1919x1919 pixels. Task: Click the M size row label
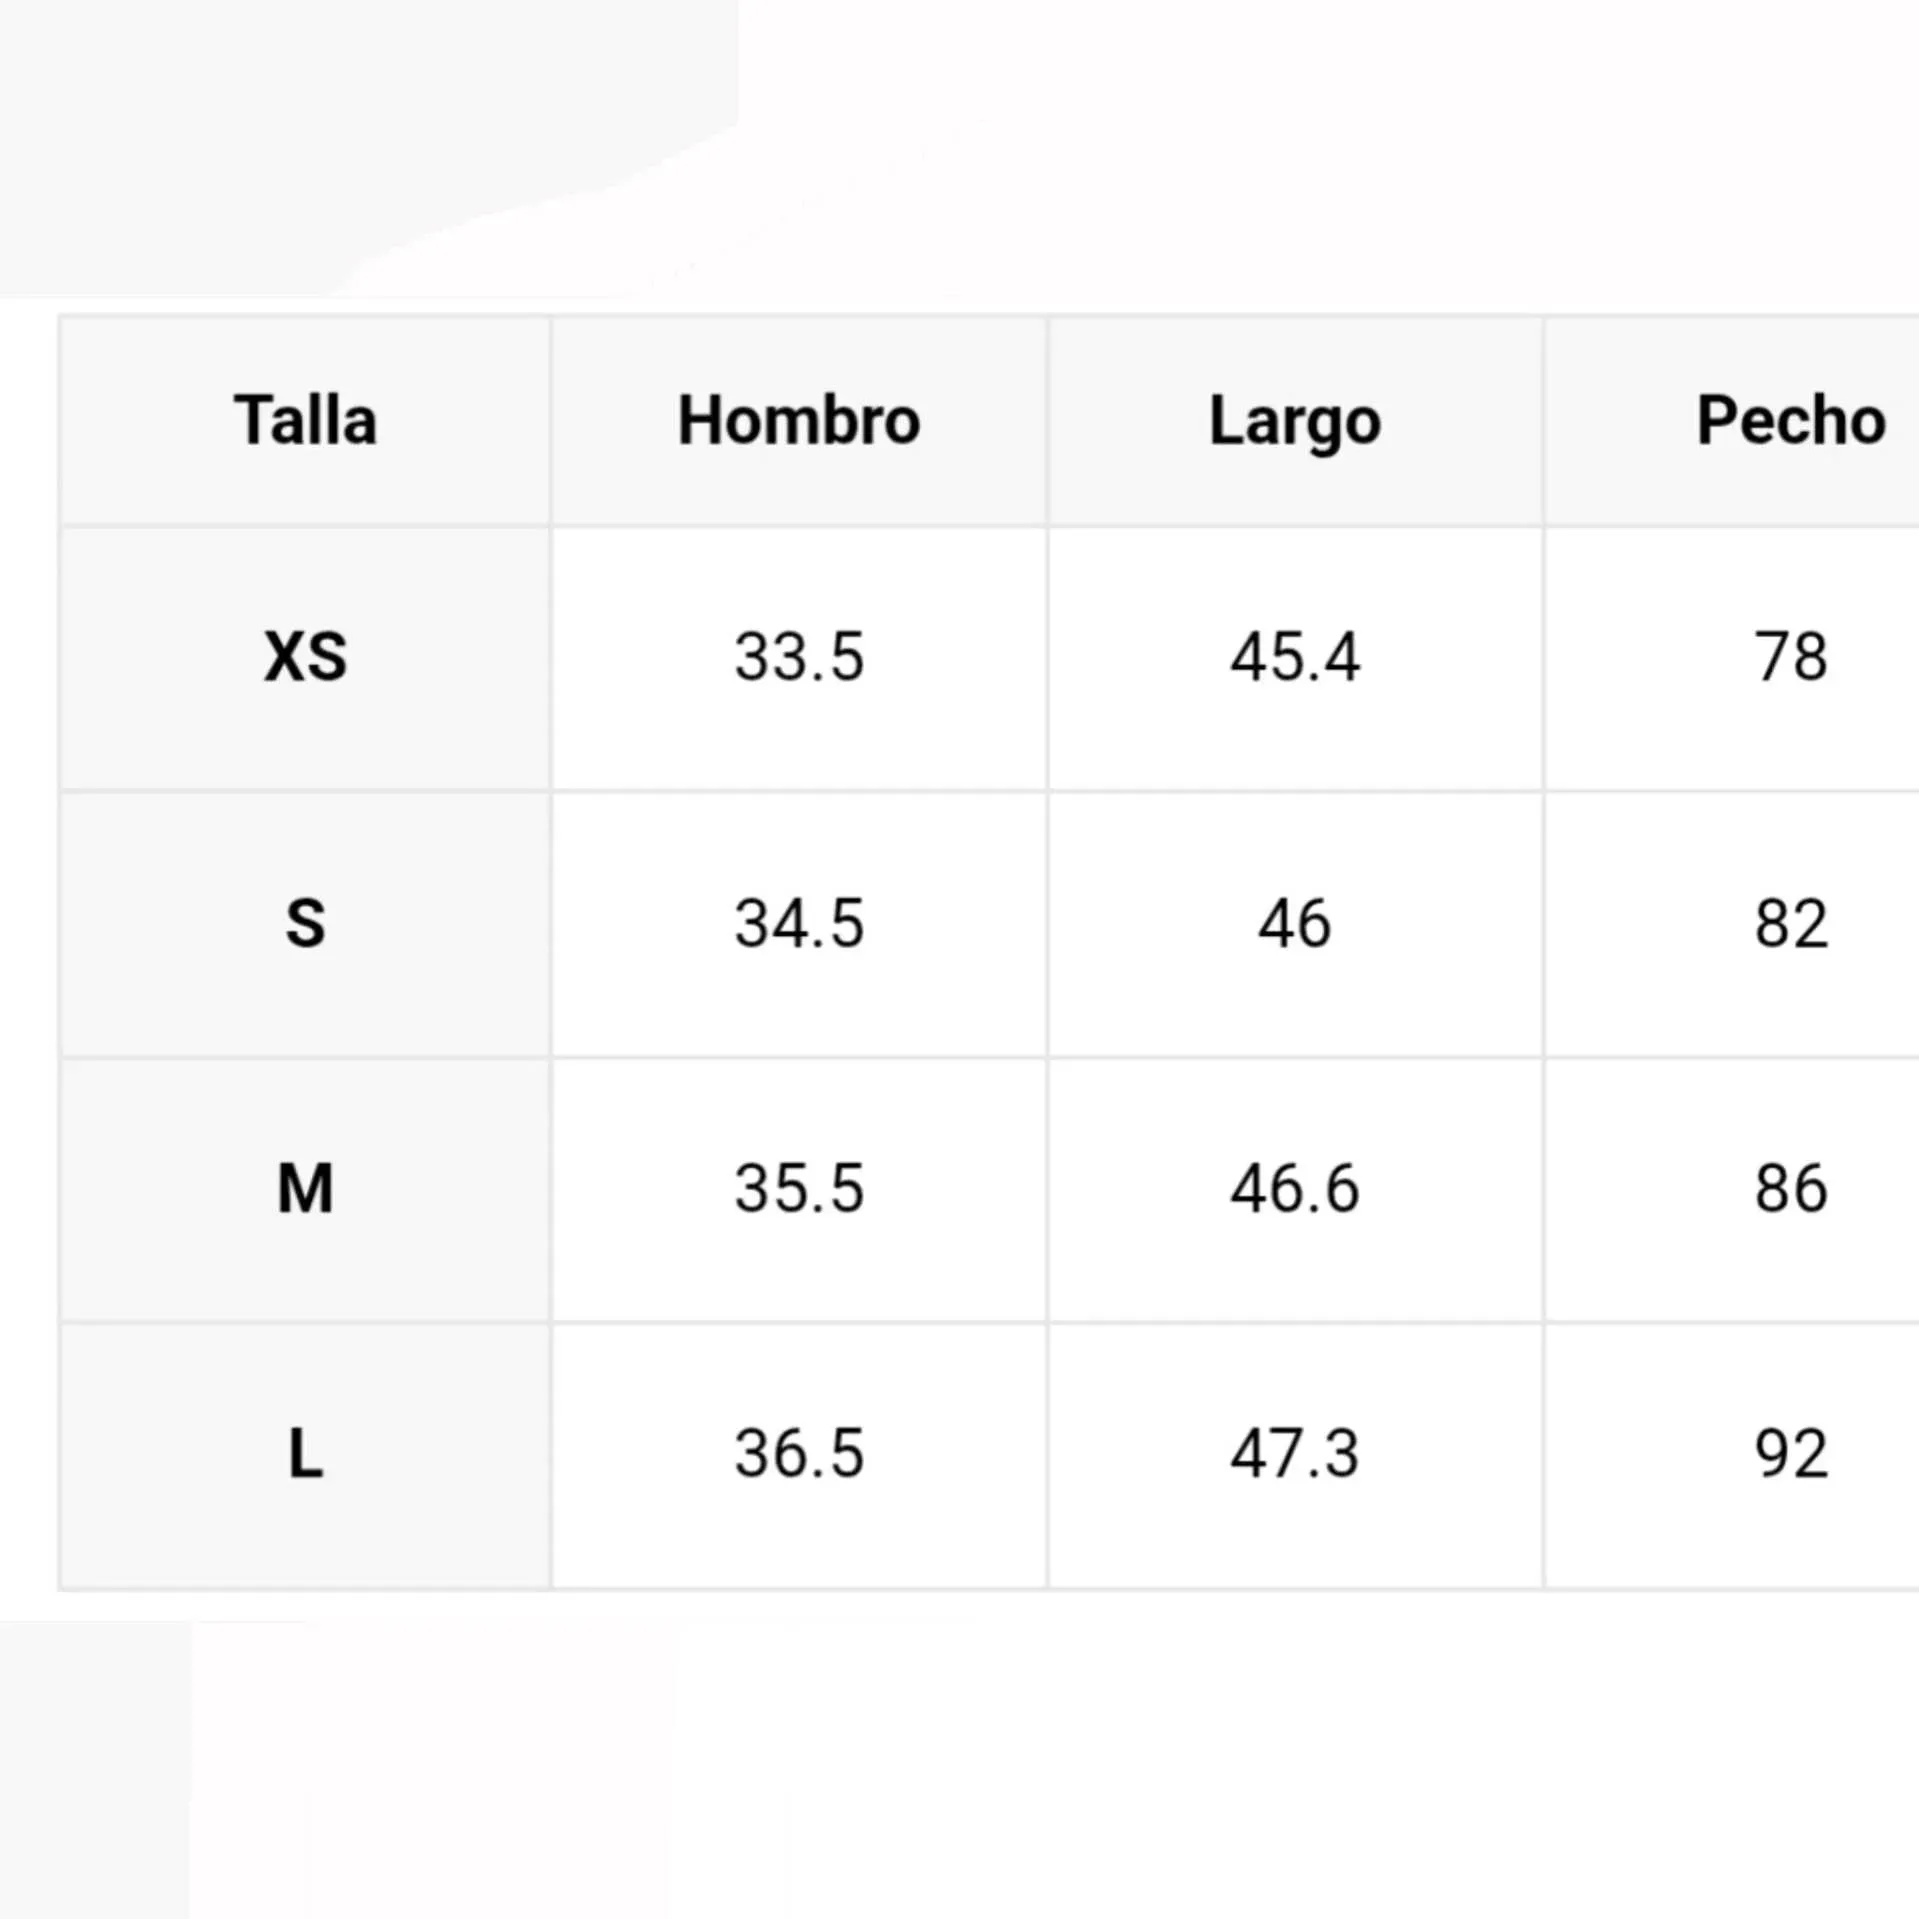click(x=305, y=1189)
